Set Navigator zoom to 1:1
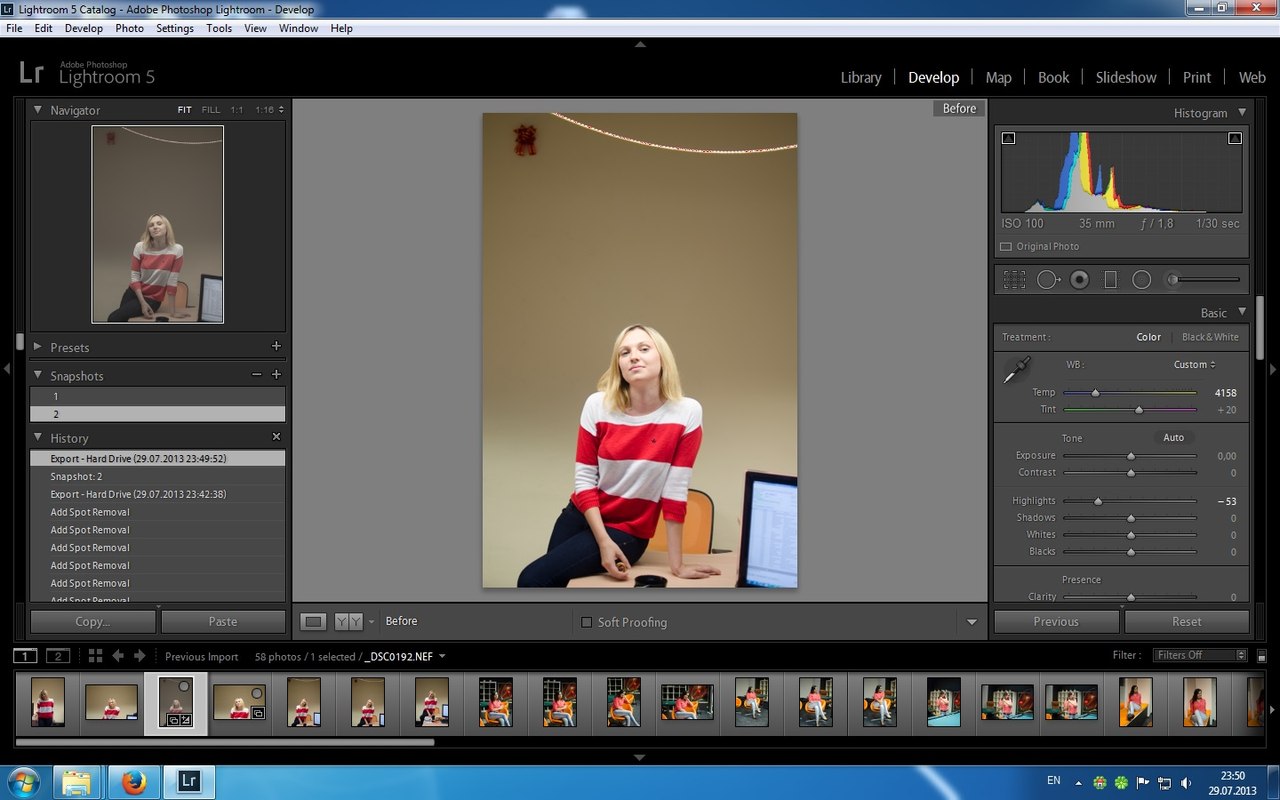Screen dimensions: 1280x800 236,110
